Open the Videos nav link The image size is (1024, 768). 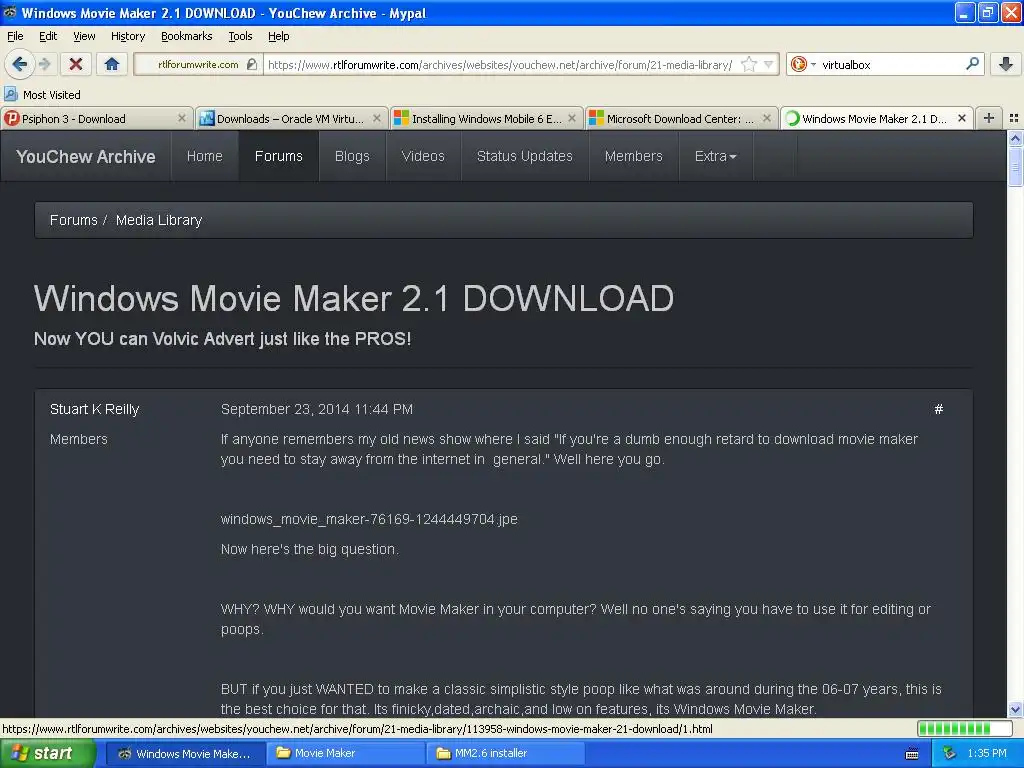pos(423,156)
